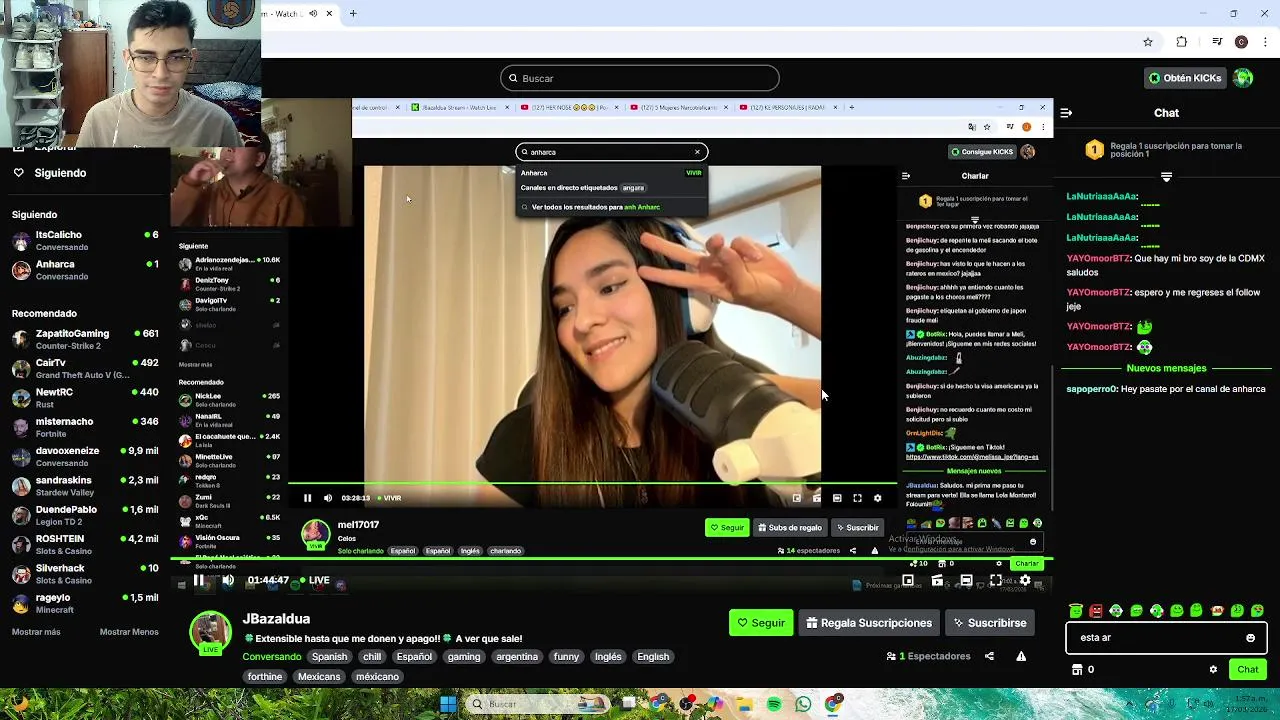This screenshot has width=1280, height=720.
Task: Click the first green emote above chat input
Action: coord(1076,611)
